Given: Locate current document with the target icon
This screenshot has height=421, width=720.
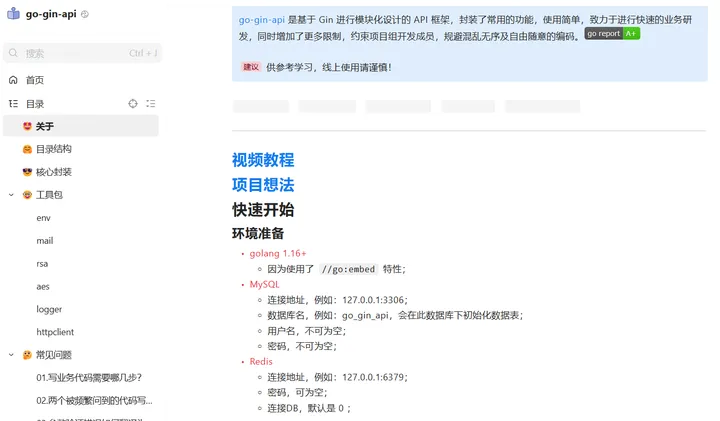Looking at the screenshot, I should (x=133, y=104).
